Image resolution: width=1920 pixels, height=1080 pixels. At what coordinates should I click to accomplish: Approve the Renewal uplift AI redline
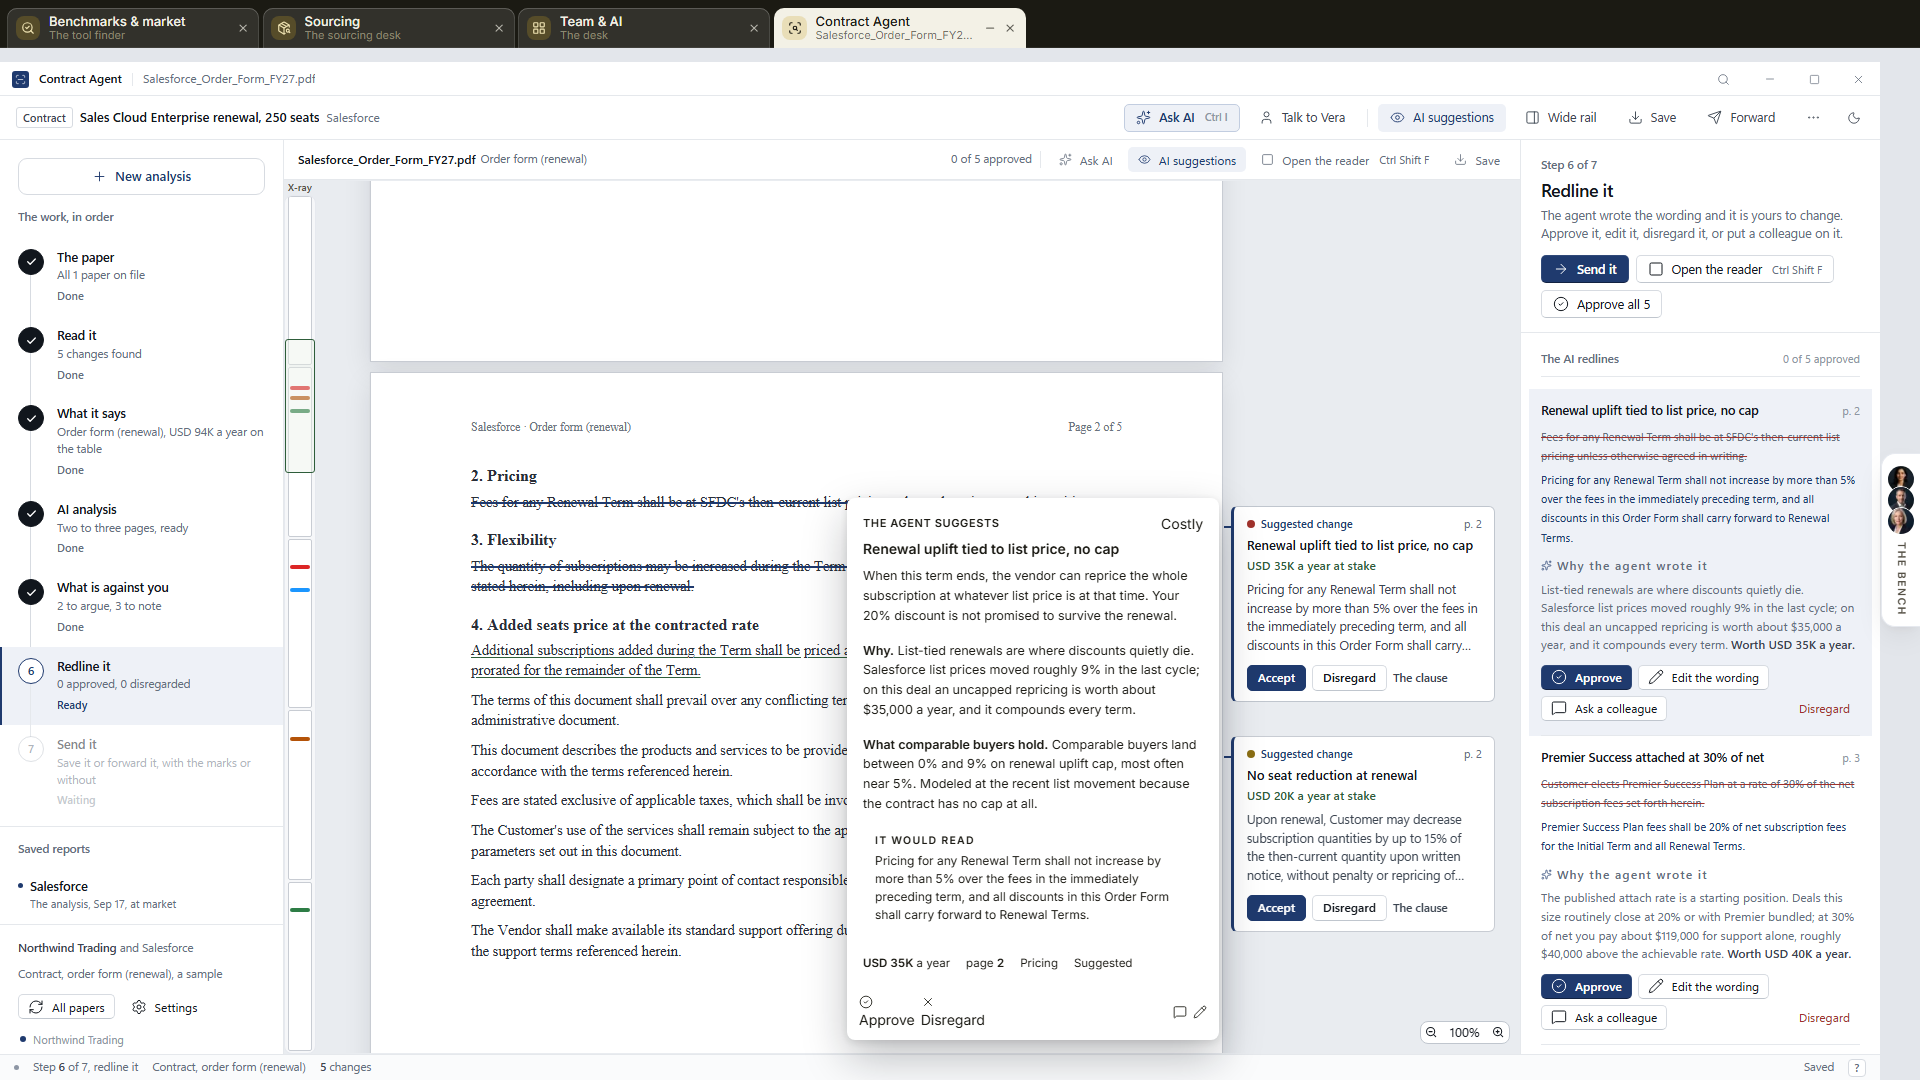click(x=1586, y=678)
